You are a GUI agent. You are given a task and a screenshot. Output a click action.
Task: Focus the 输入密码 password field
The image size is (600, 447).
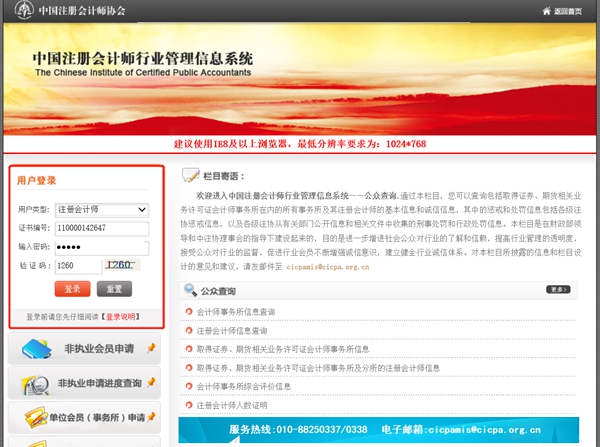pos(101,247)
